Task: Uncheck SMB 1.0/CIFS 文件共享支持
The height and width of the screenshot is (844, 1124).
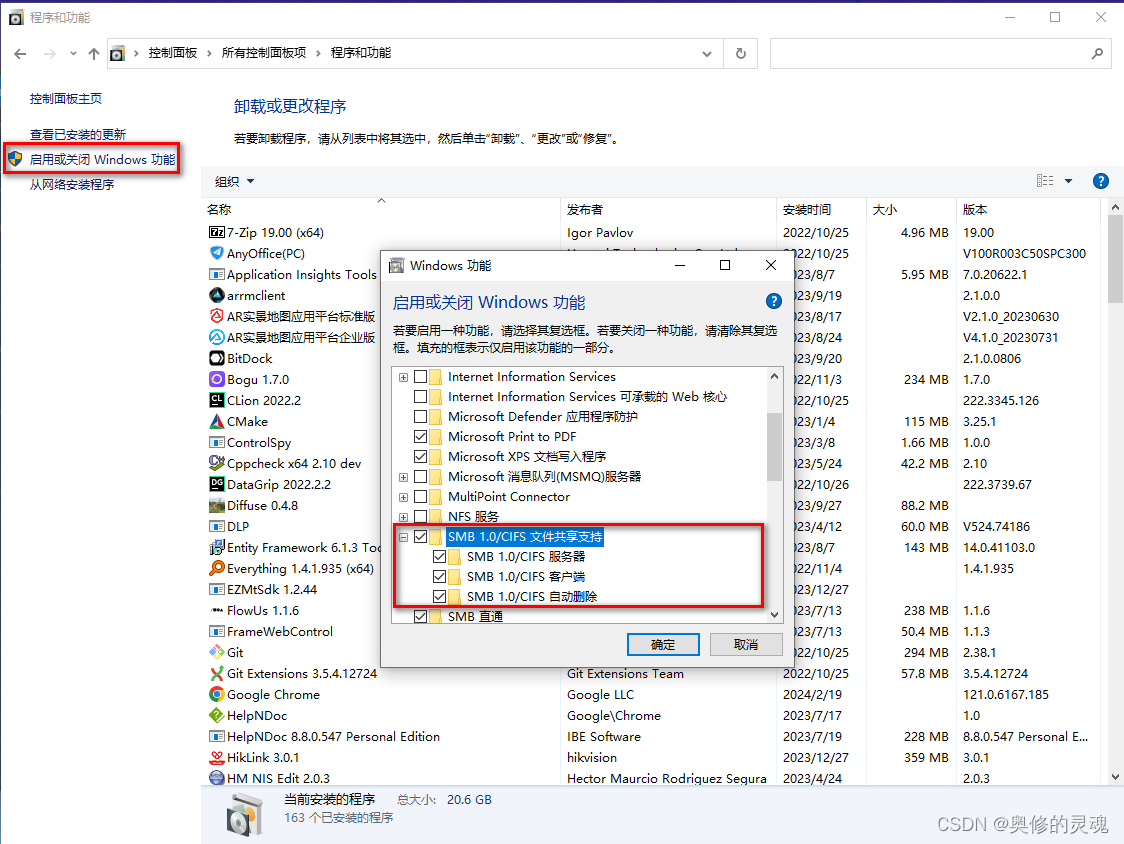Action: click(421, 536)
